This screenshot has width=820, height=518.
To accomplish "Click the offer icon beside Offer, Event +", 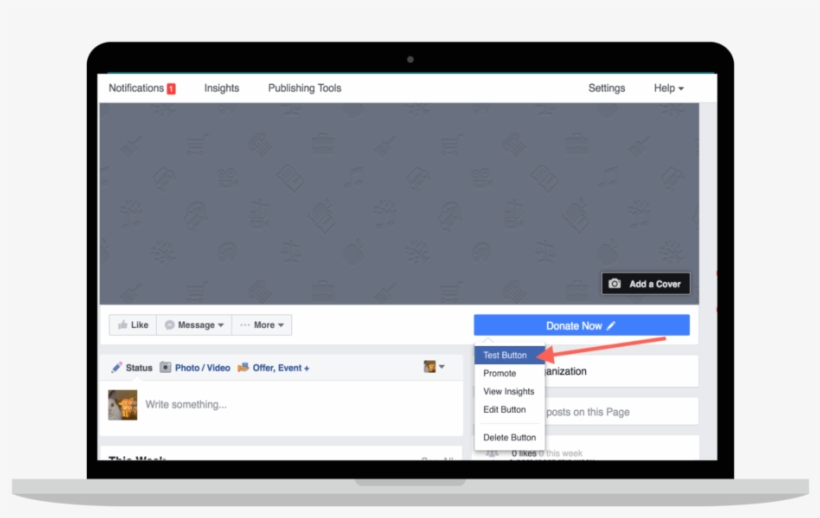I will (x=243, y=367).
